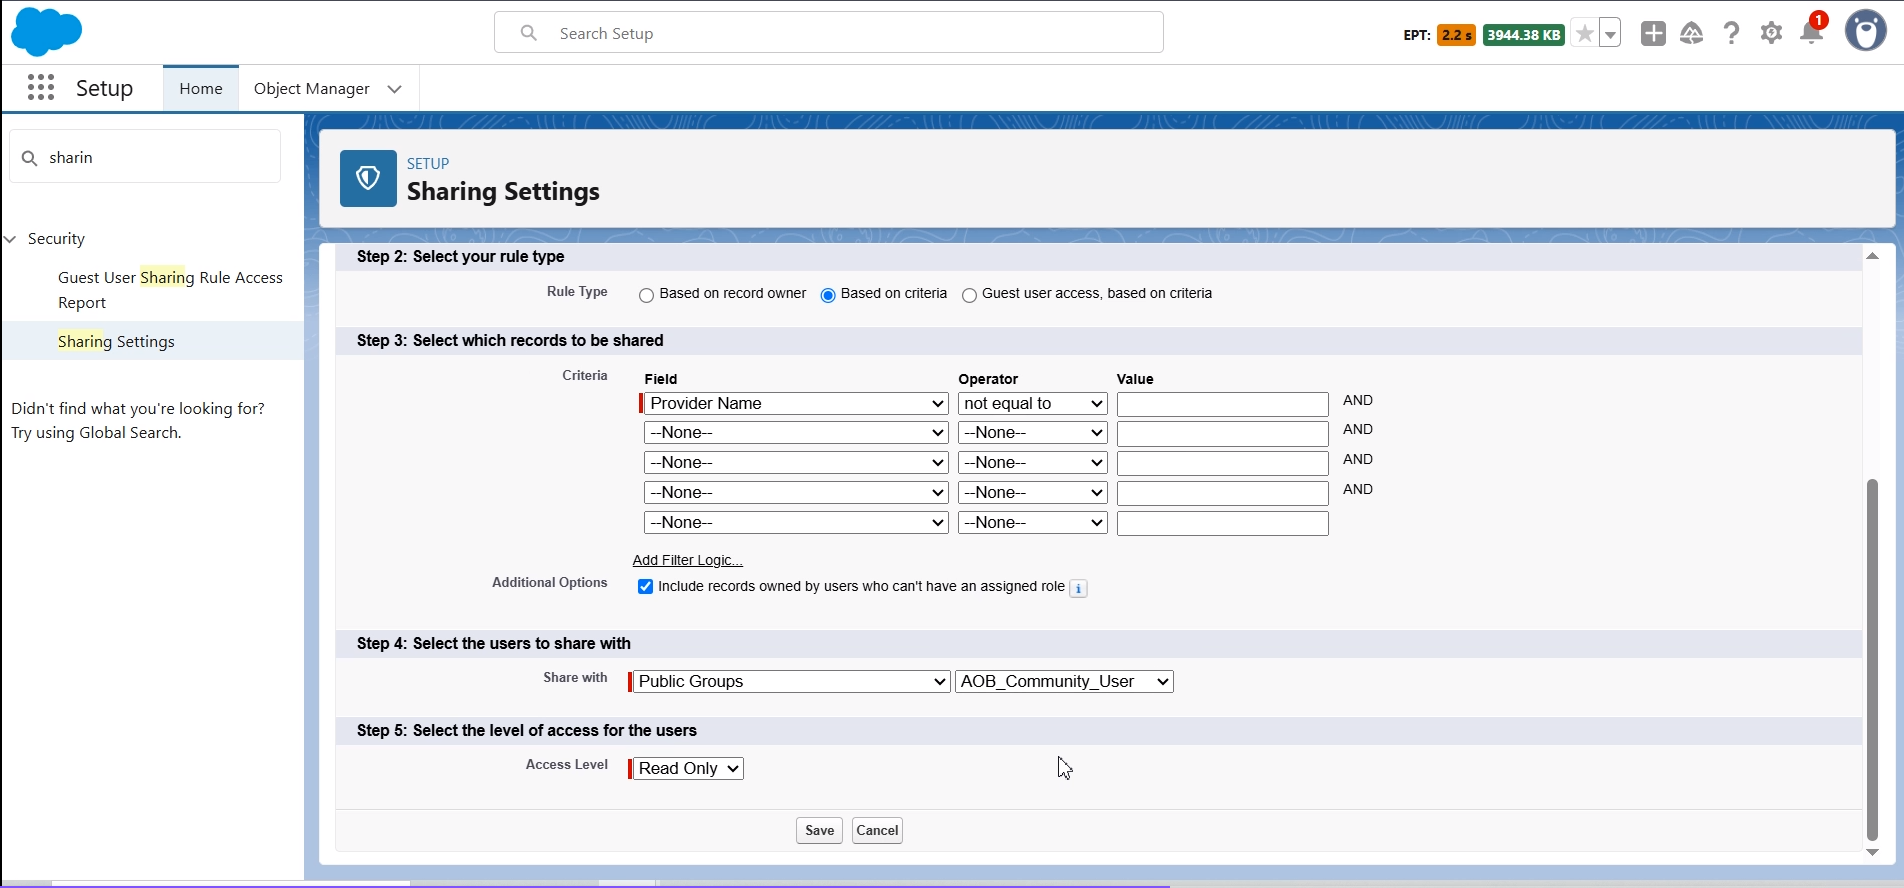Open the Object Manager tab dropdown chevron
The width and height of the screenshot is (1904, 888).
[x=395, y=89]
